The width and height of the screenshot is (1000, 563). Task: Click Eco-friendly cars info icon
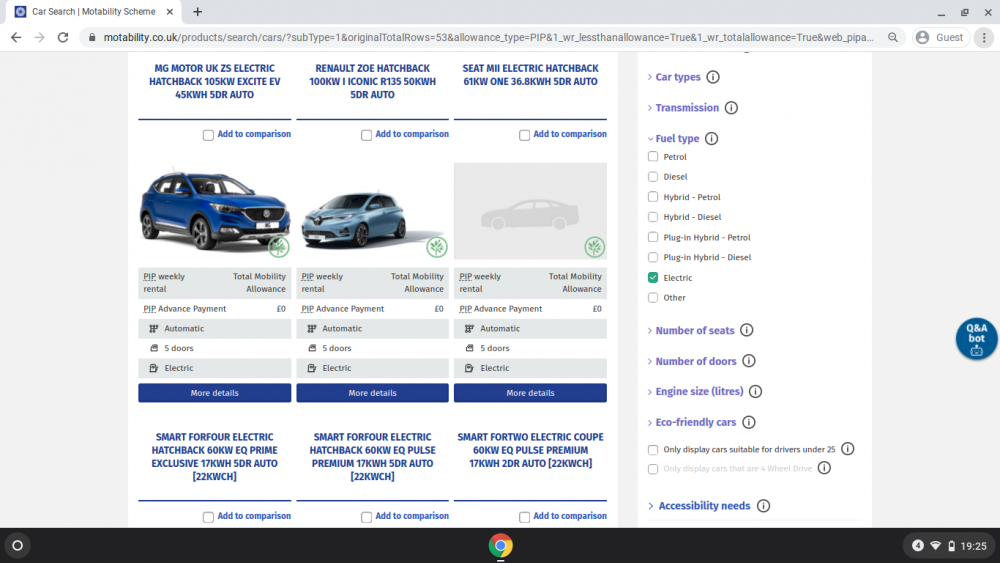click(x=749, y=422)
